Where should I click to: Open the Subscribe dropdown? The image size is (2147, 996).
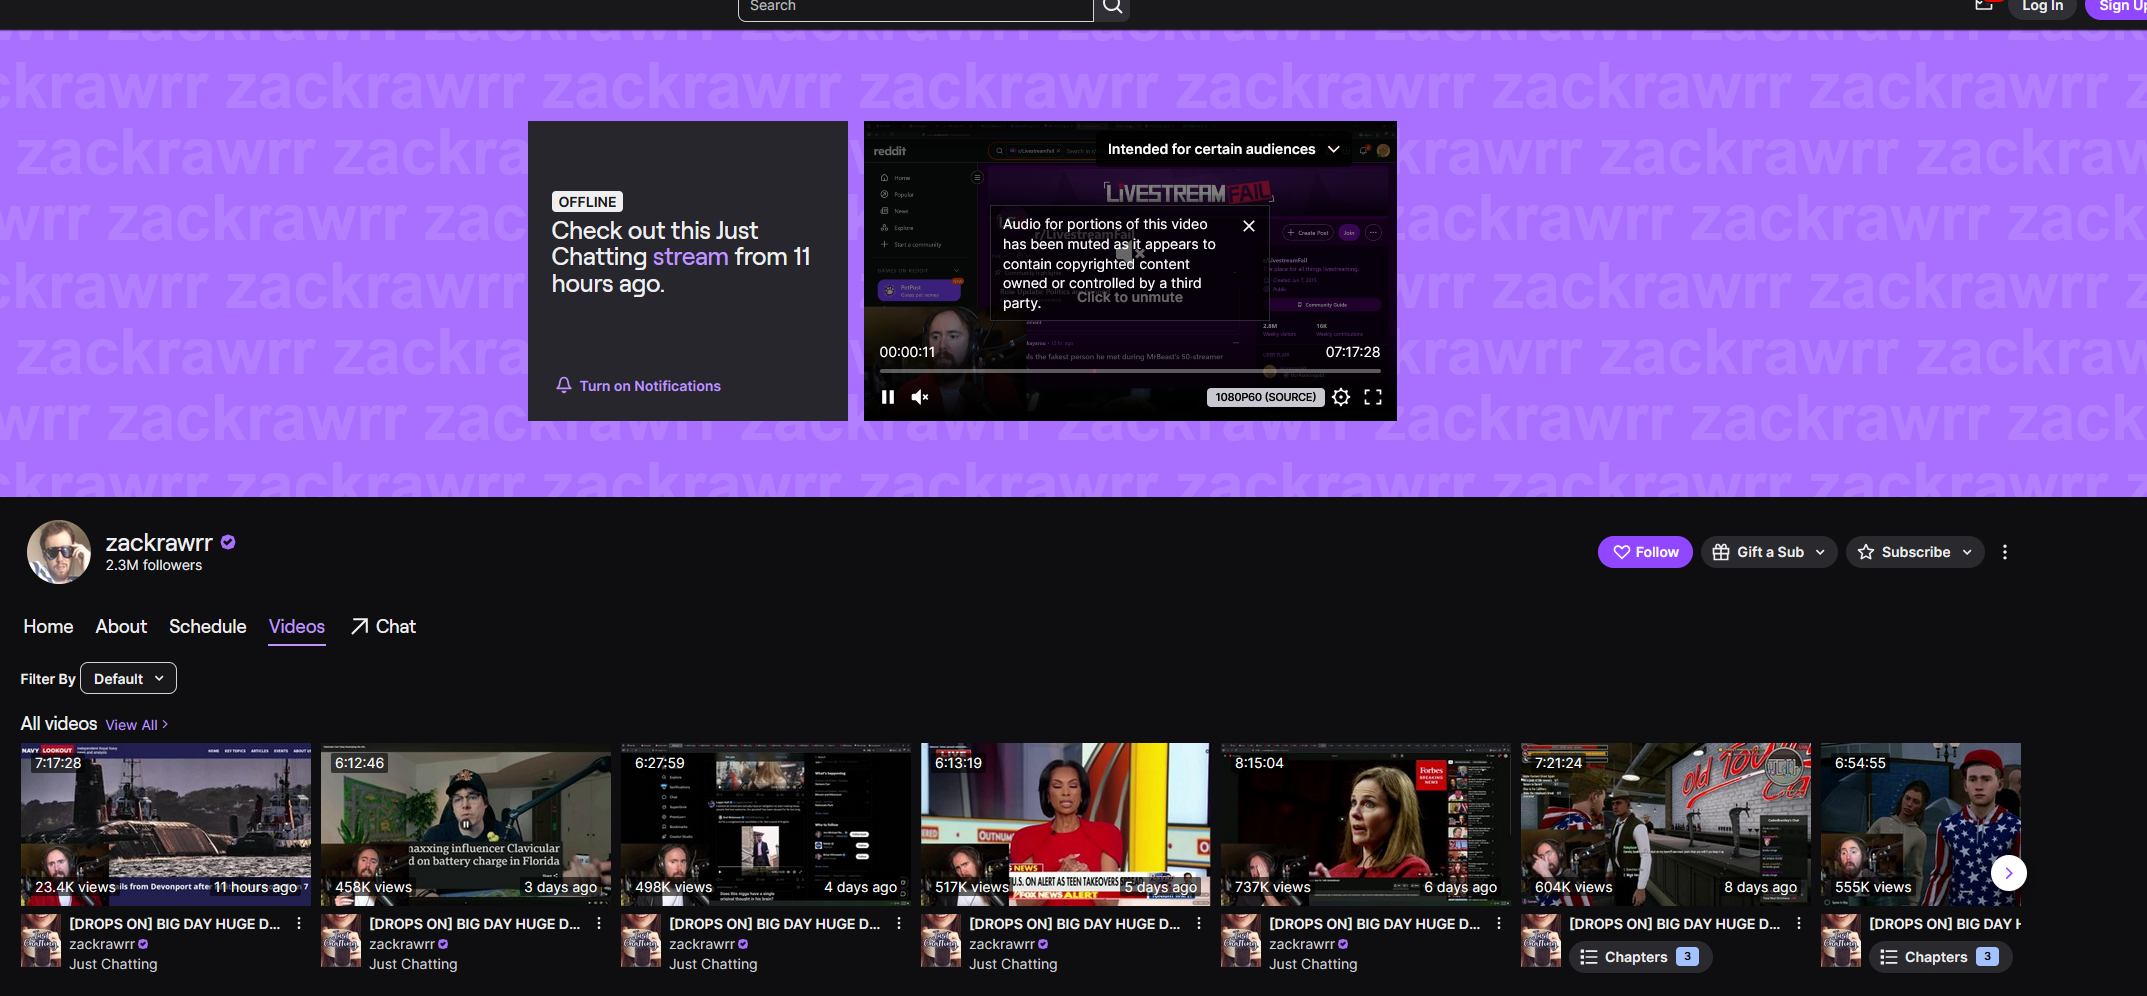tap(1914, 552)
